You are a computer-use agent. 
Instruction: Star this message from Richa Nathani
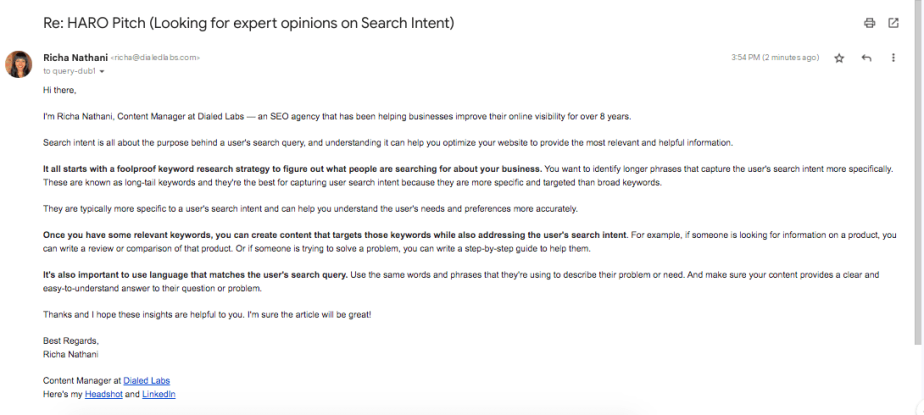coord(839,58)
